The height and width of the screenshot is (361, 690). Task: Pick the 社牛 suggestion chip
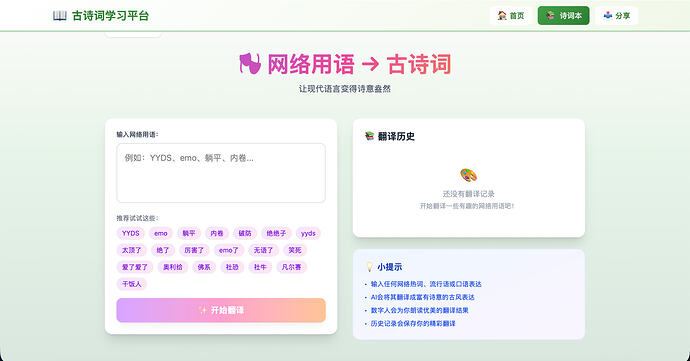pyautogui.click(x=260, y=267)
